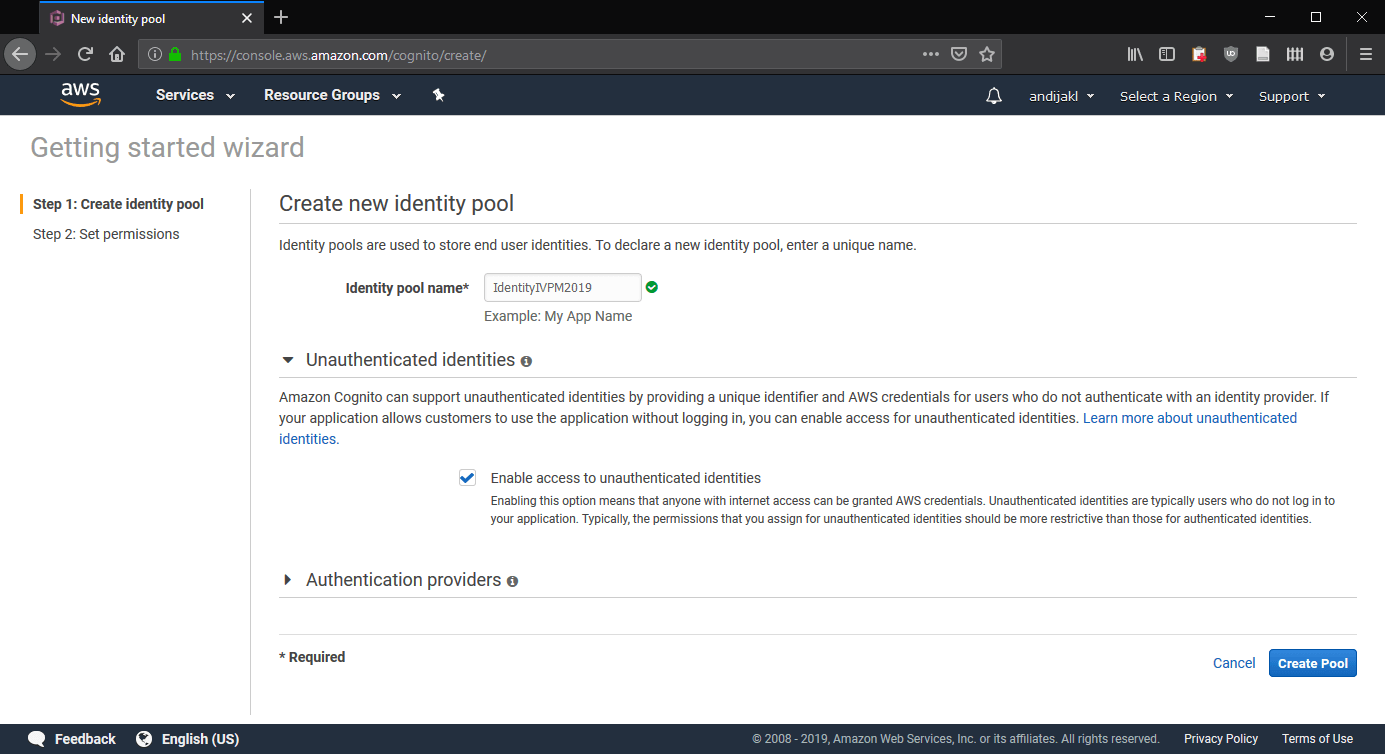This screenshot has height=754, width=1385.
Task: Open the Services dropdown menu
Action: pos(196,95)
